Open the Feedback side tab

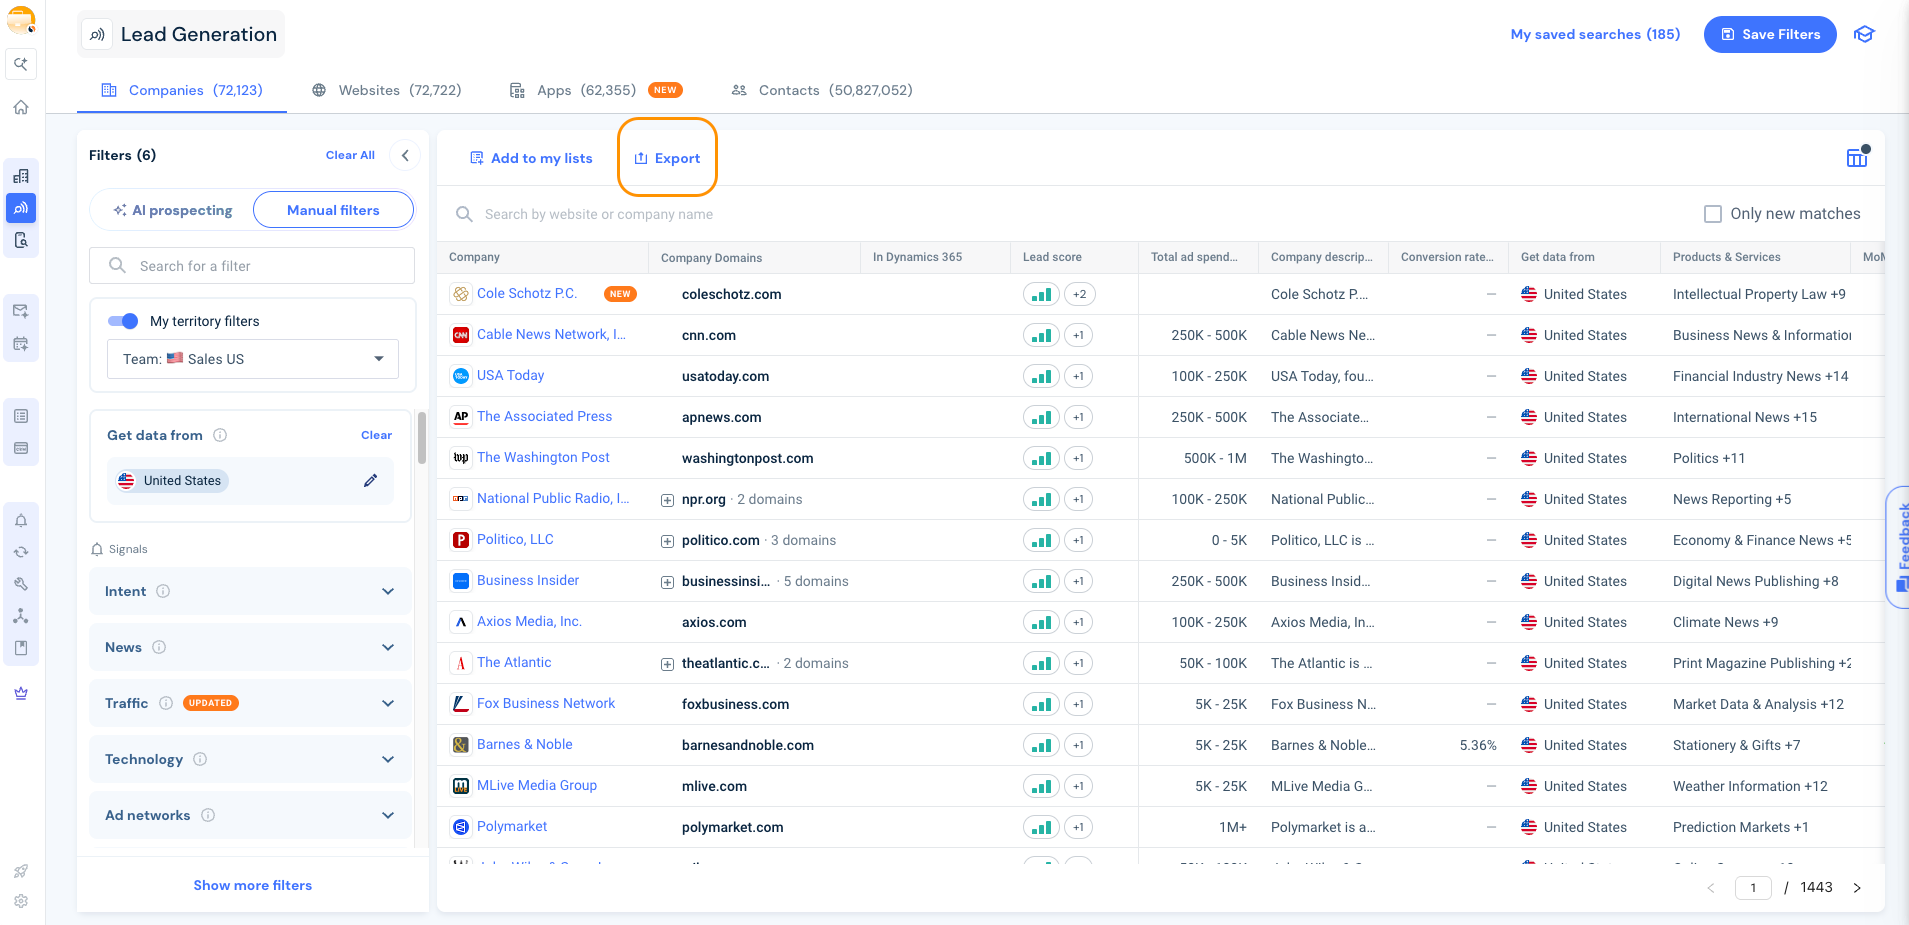pos(1898,547)
